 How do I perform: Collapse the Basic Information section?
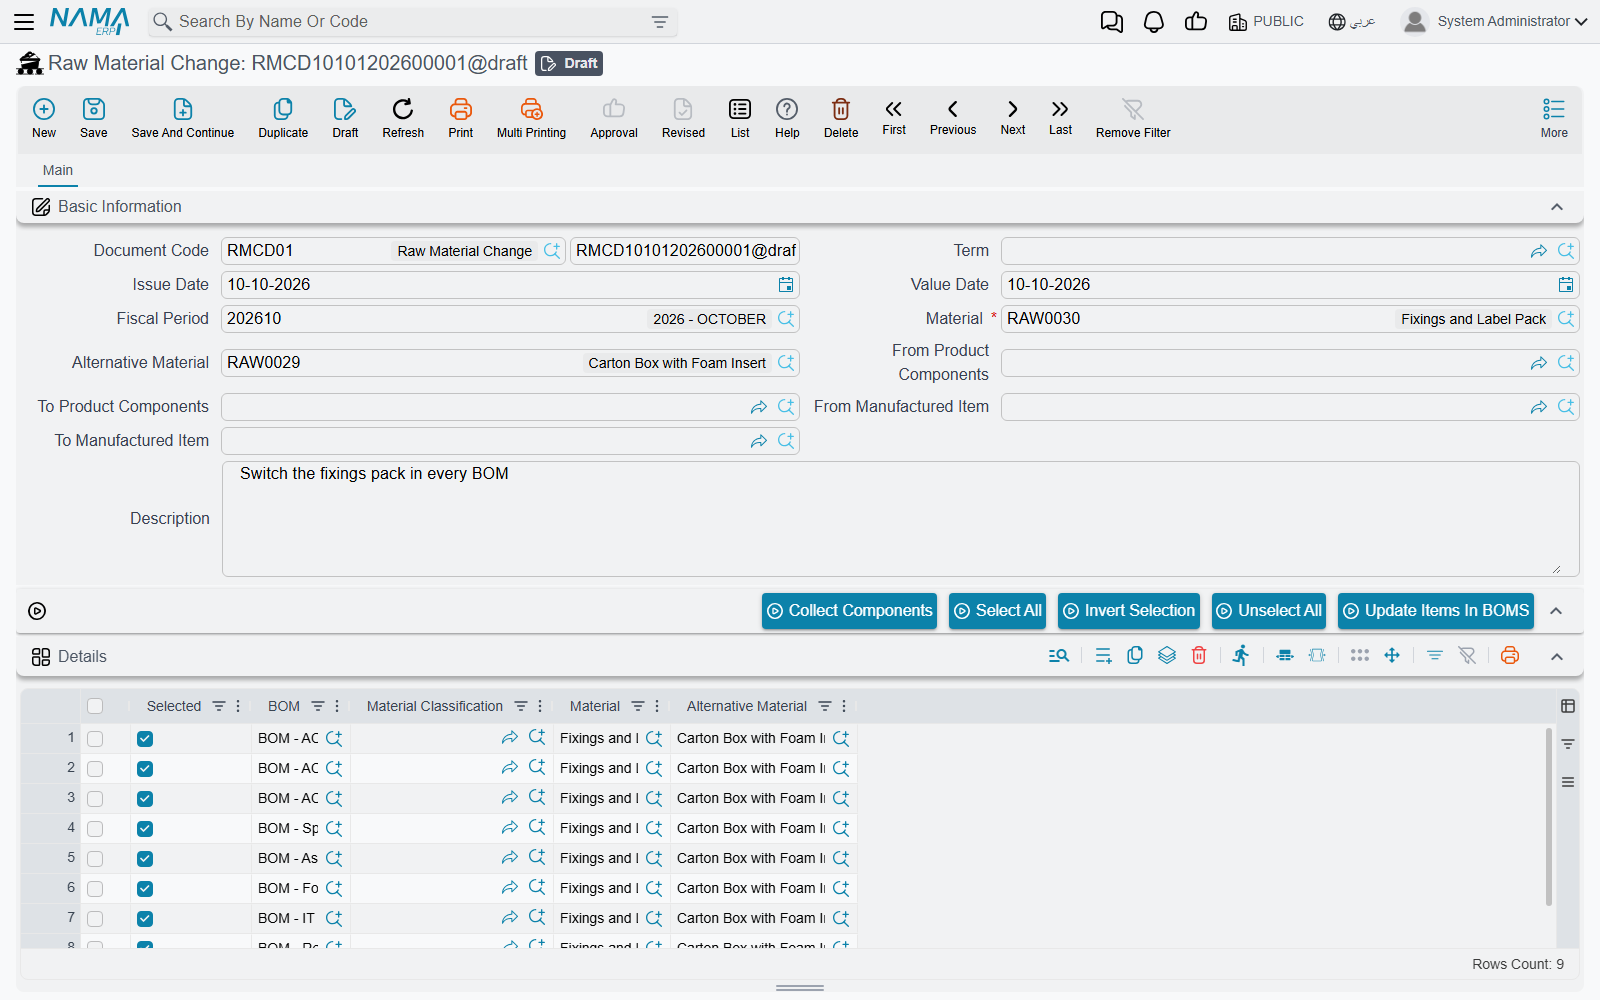(x=1557, y=207)
